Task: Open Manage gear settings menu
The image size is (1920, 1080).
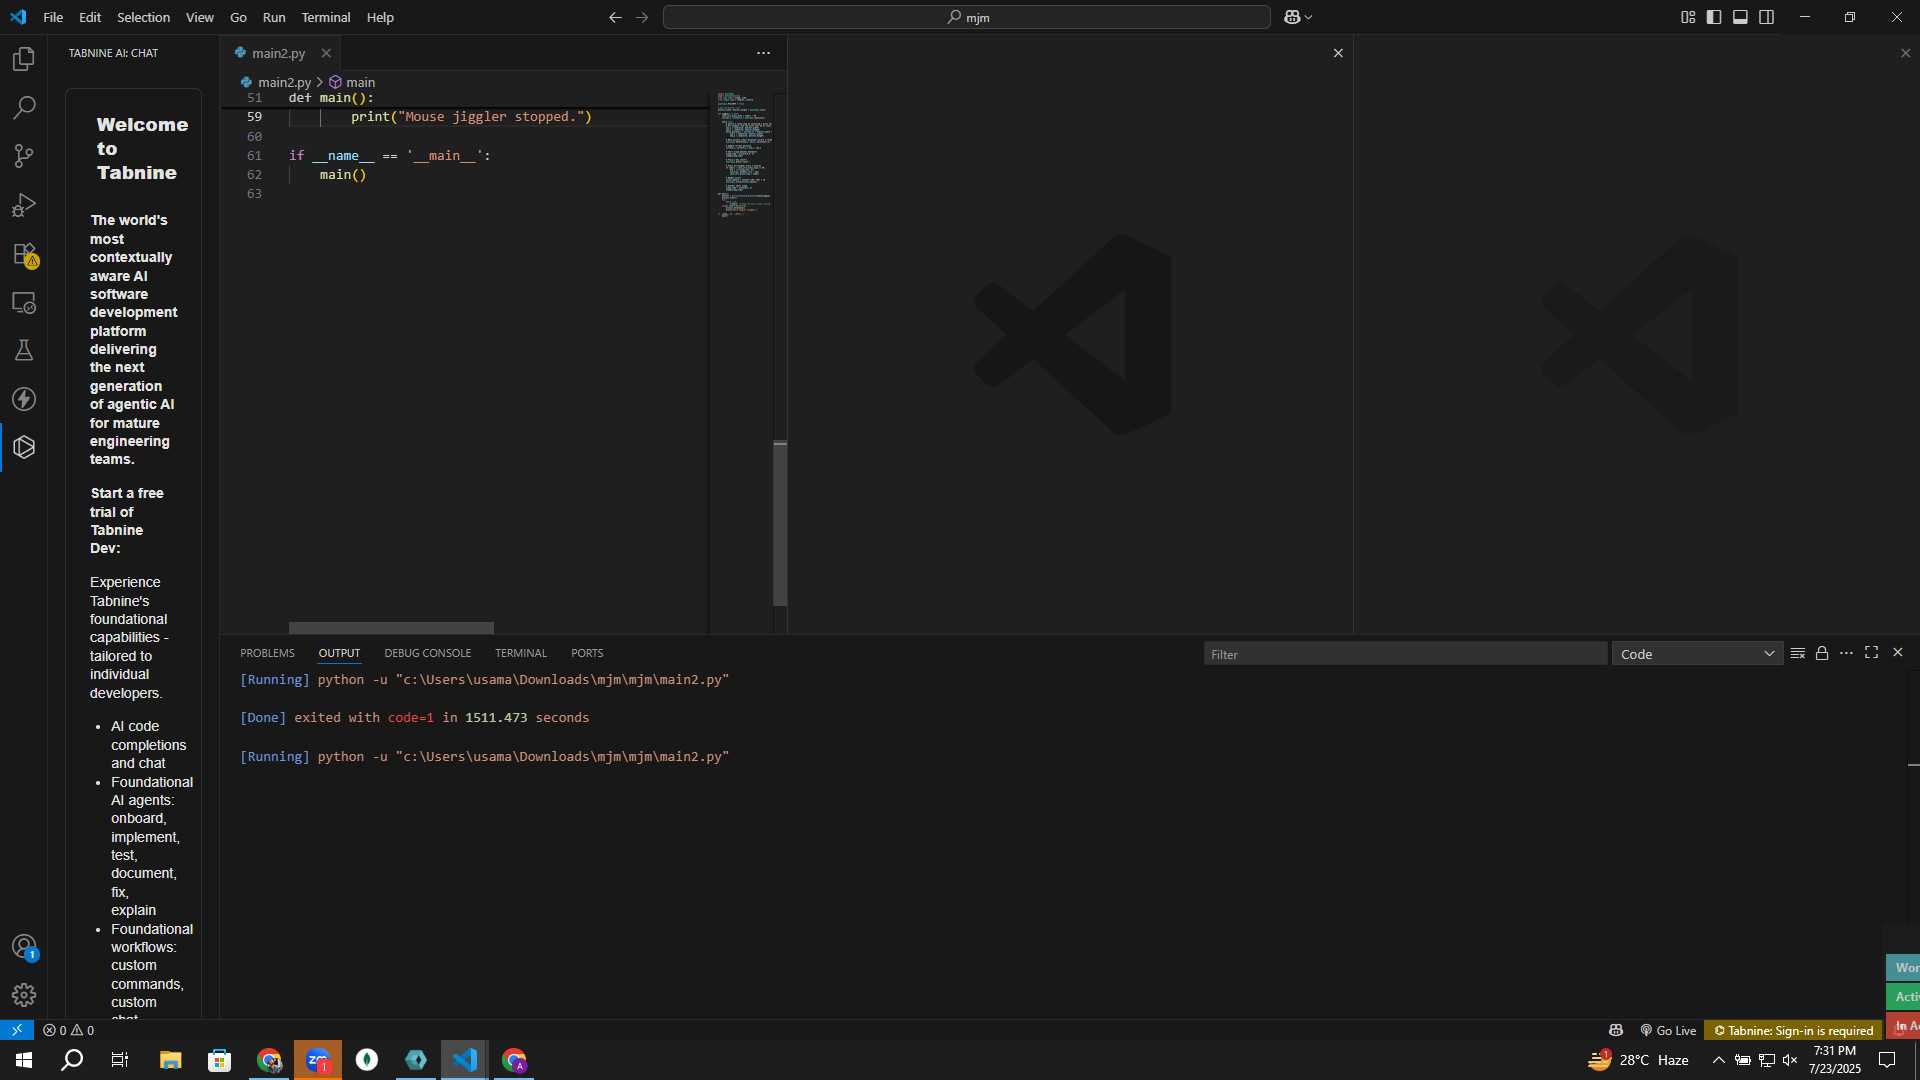Action: [24, 995]
